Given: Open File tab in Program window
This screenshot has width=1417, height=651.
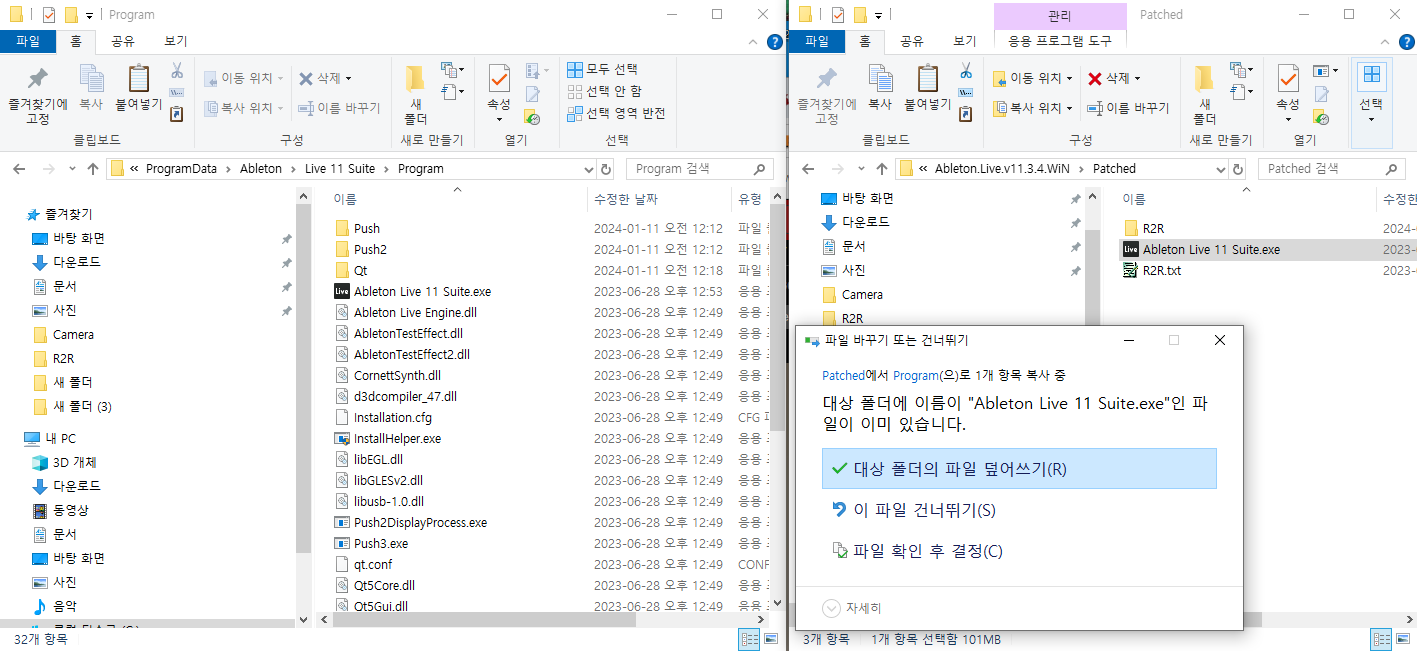Looking at the screenshot, I should point(28,41).
